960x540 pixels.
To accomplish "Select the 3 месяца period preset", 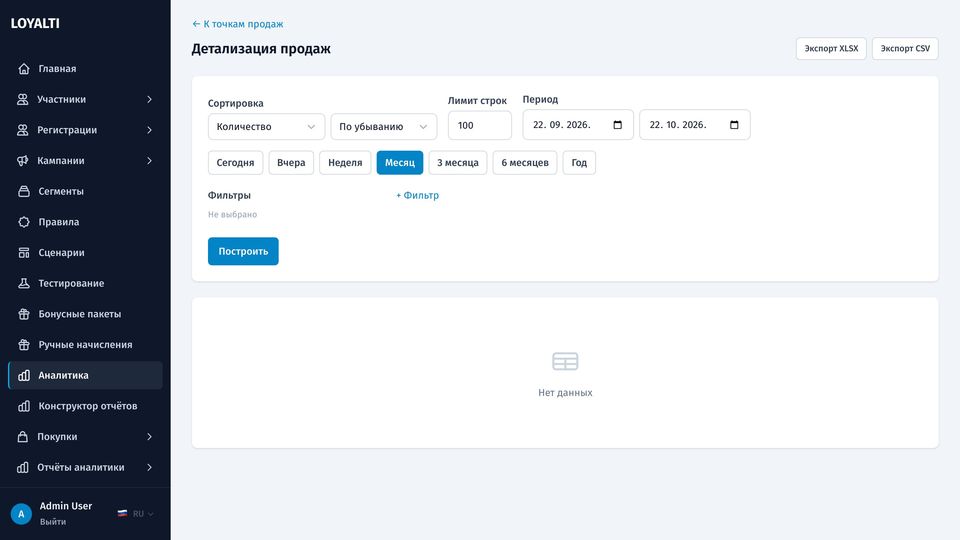I will [458, 163].
